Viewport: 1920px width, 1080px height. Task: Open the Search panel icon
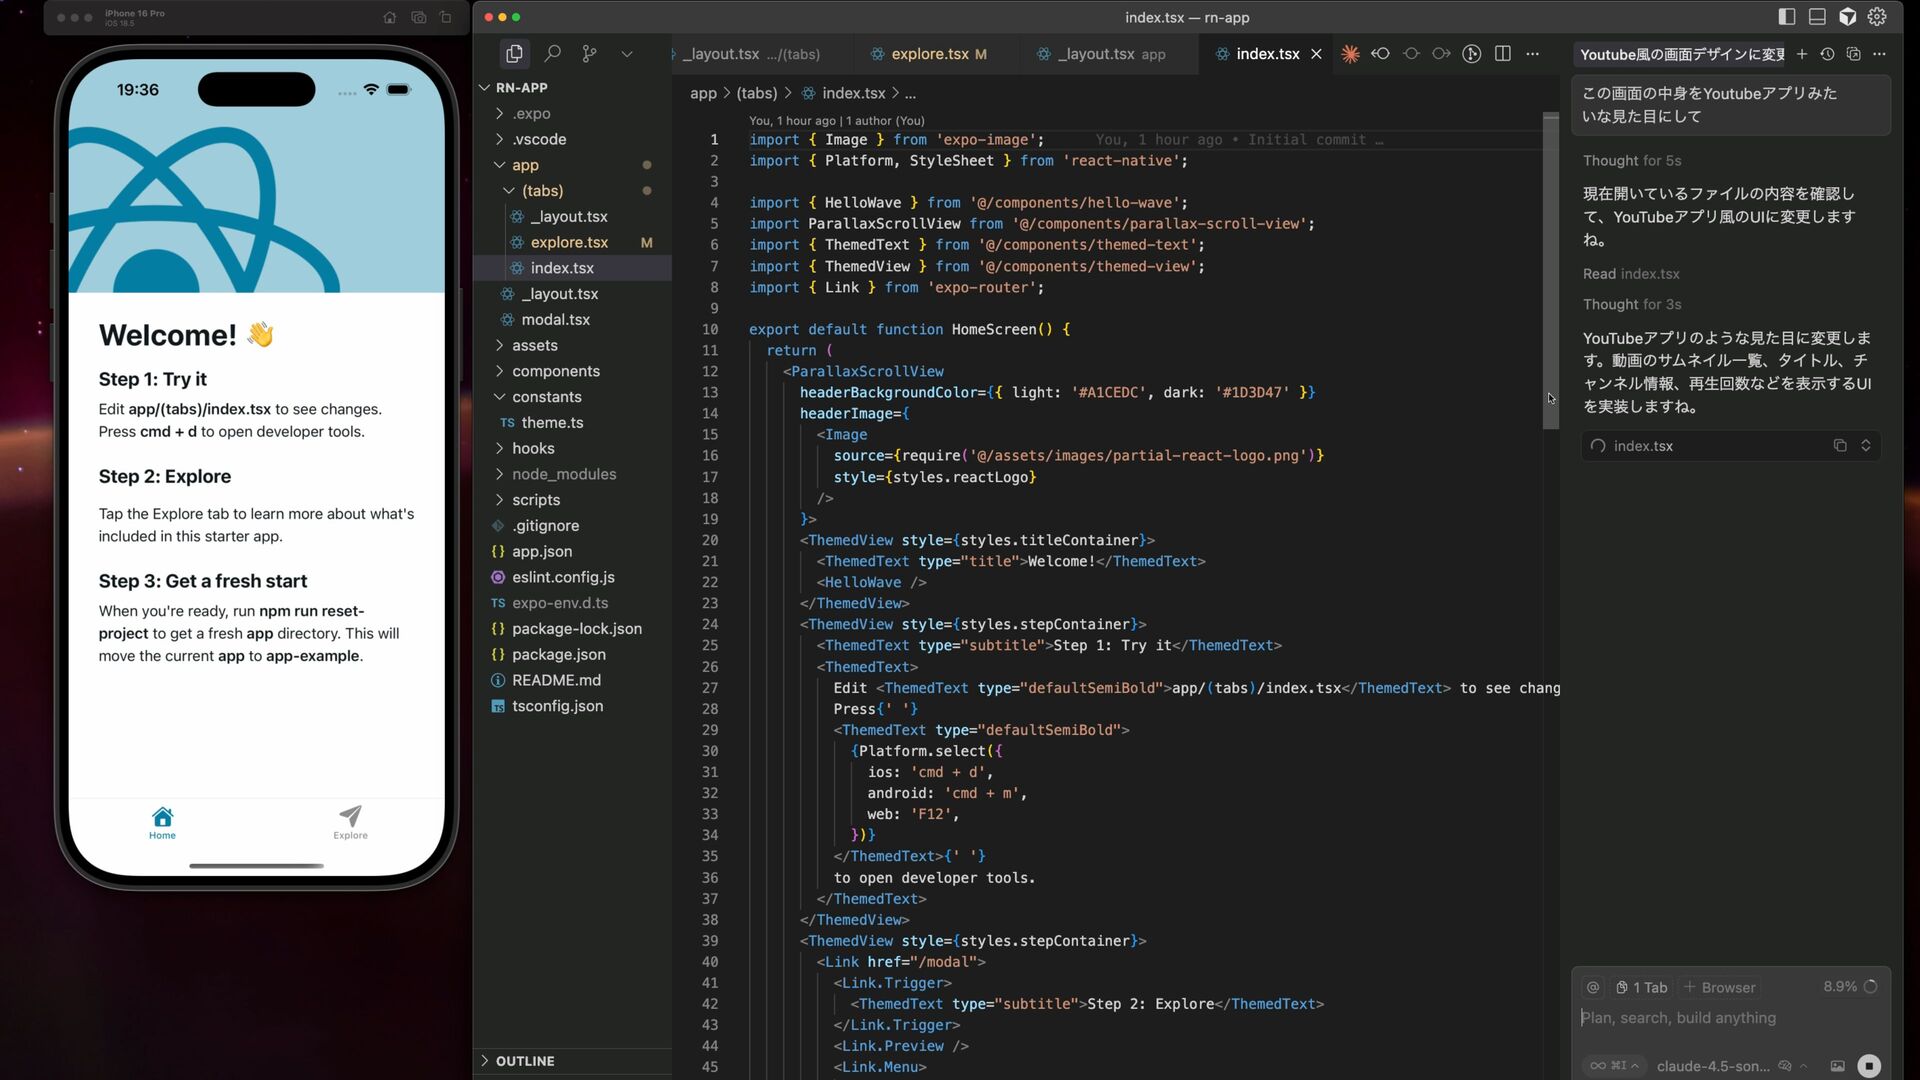552,54
